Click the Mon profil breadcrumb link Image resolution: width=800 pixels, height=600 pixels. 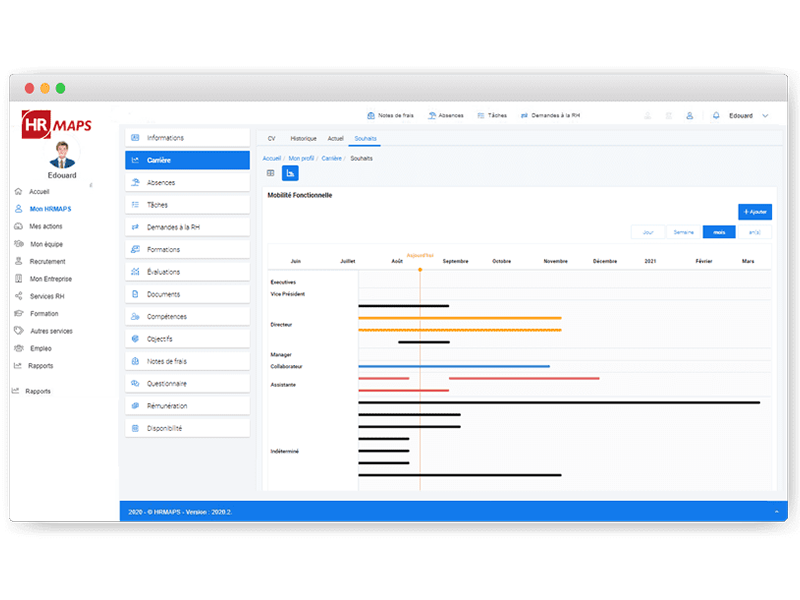(x=301, y=158)
